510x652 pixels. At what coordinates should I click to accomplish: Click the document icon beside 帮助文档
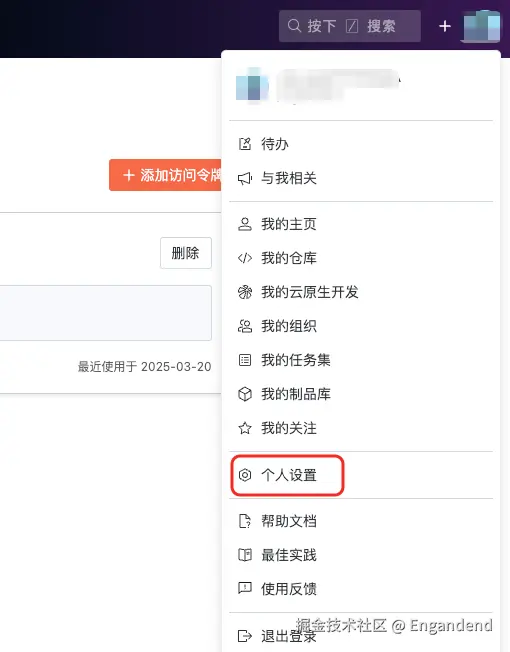click(x=245, y=521)
